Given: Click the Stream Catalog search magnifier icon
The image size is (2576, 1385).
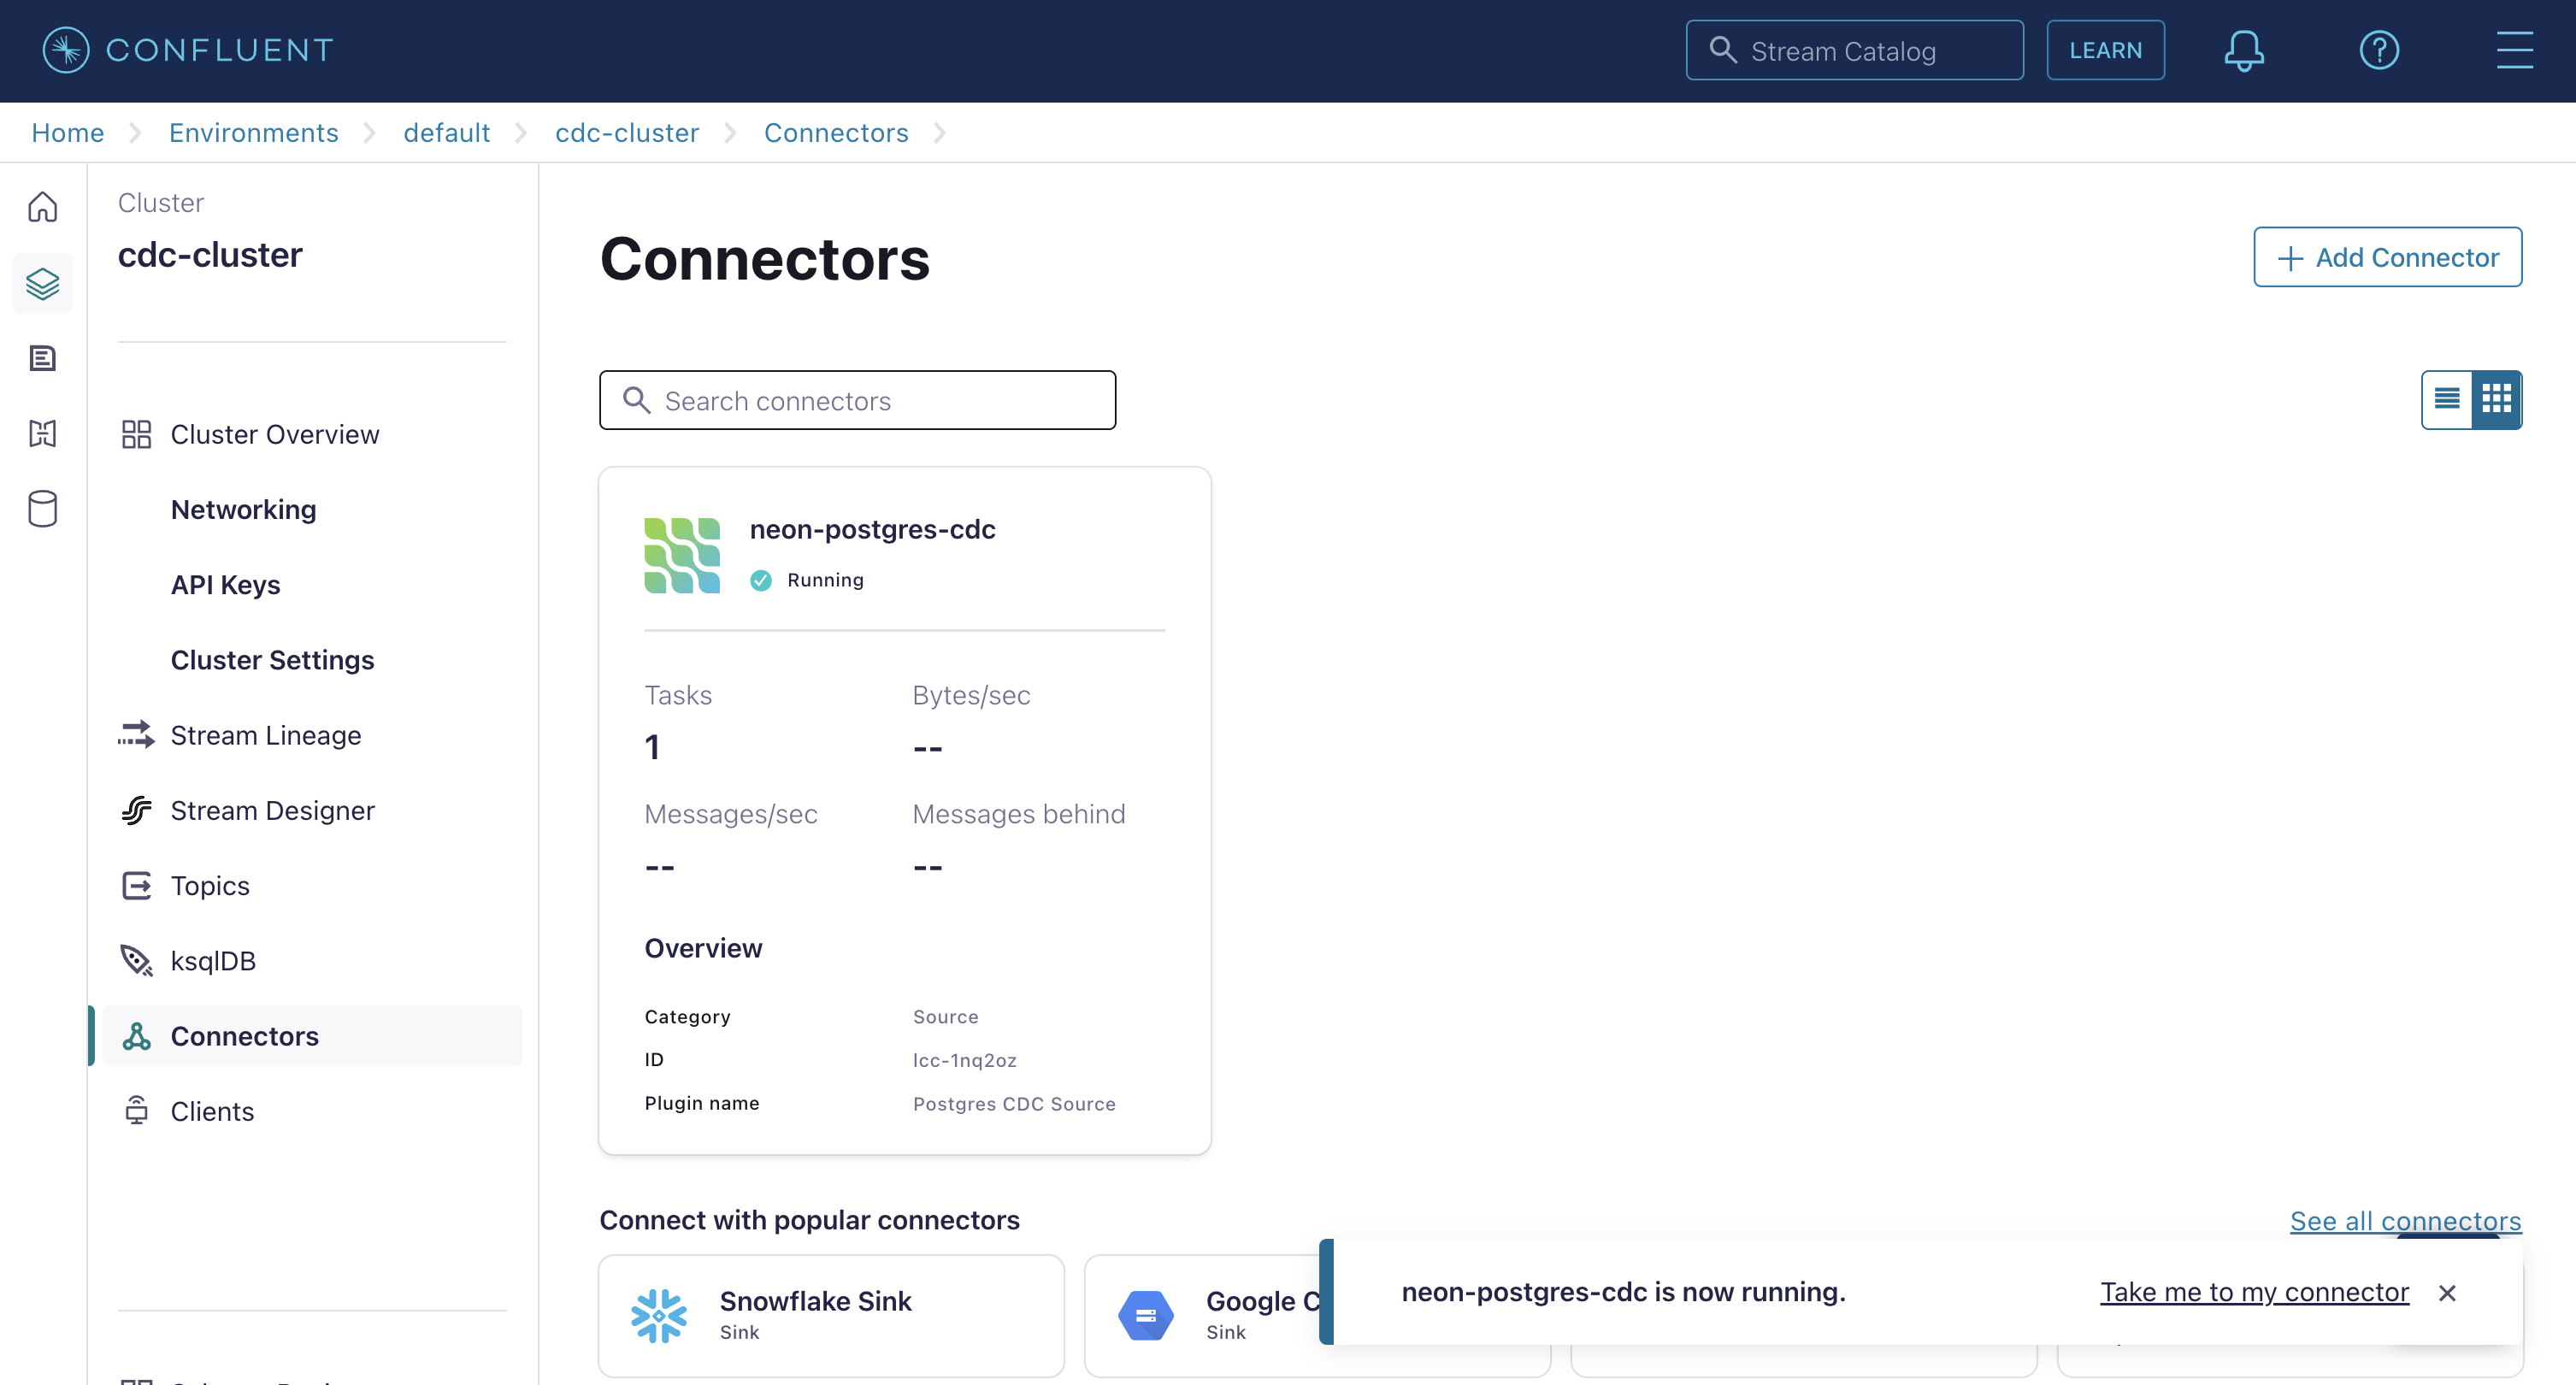Looking at the screenshot, I should (1722, 50).
